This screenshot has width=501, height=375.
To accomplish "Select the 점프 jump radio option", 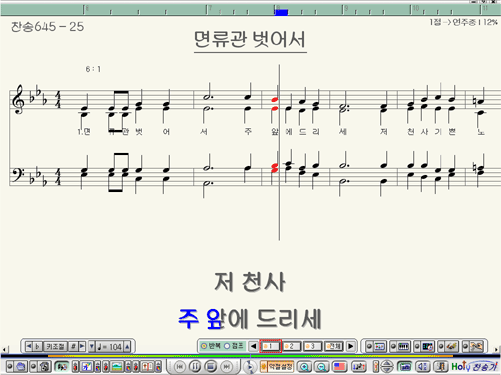I will pos(234,346).
